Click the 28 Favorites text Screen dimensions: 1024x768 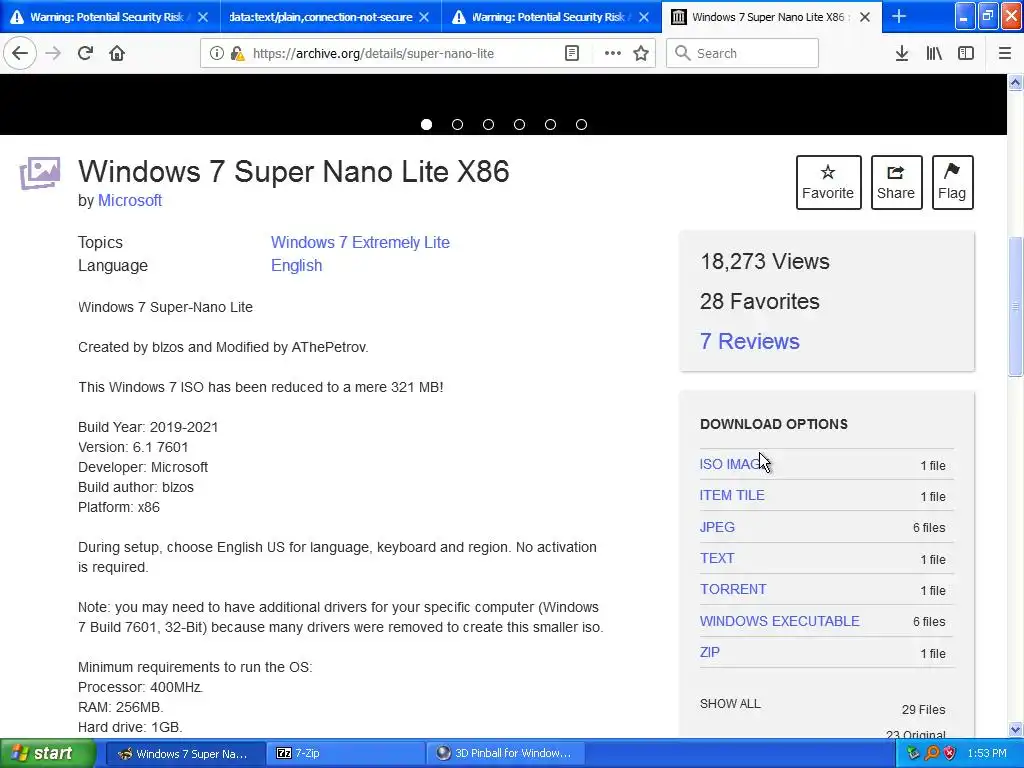pos(760,301)
